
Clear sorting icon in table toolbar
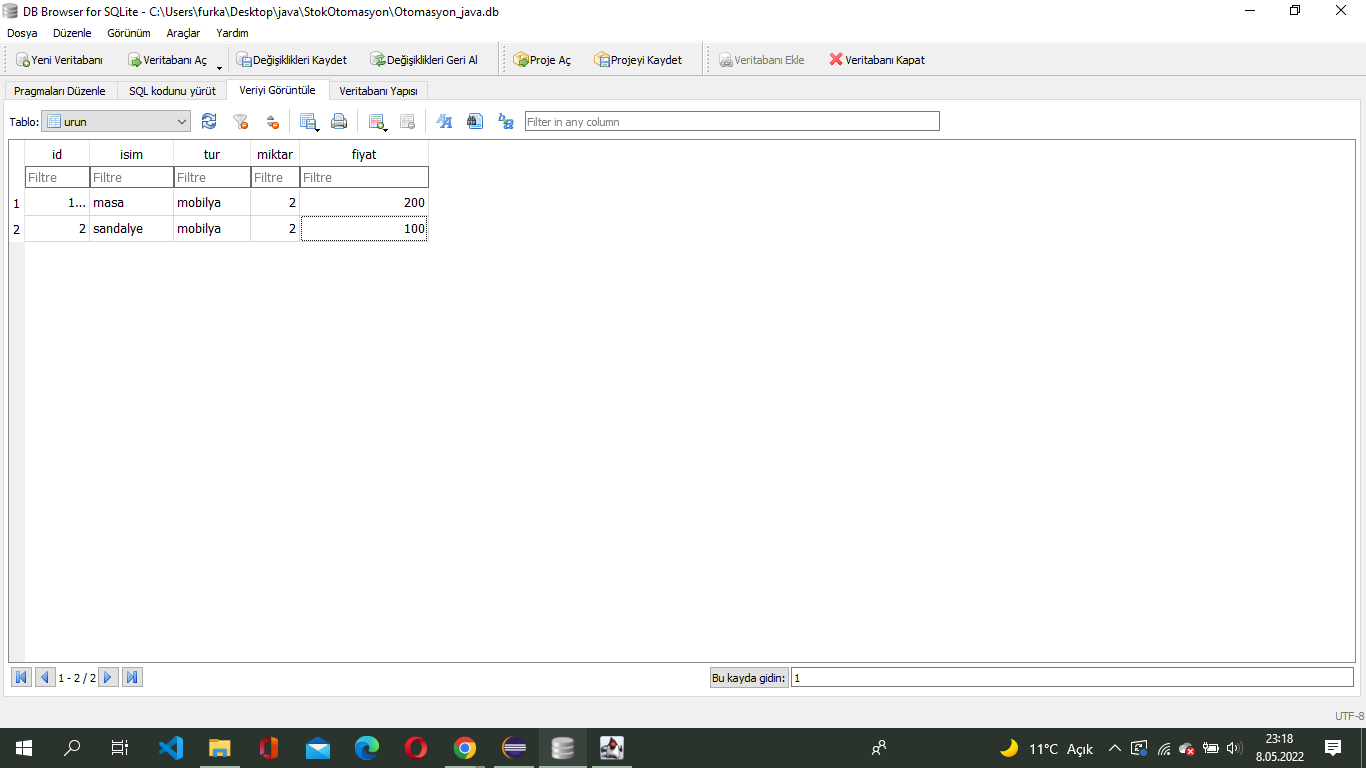point(272,121)
